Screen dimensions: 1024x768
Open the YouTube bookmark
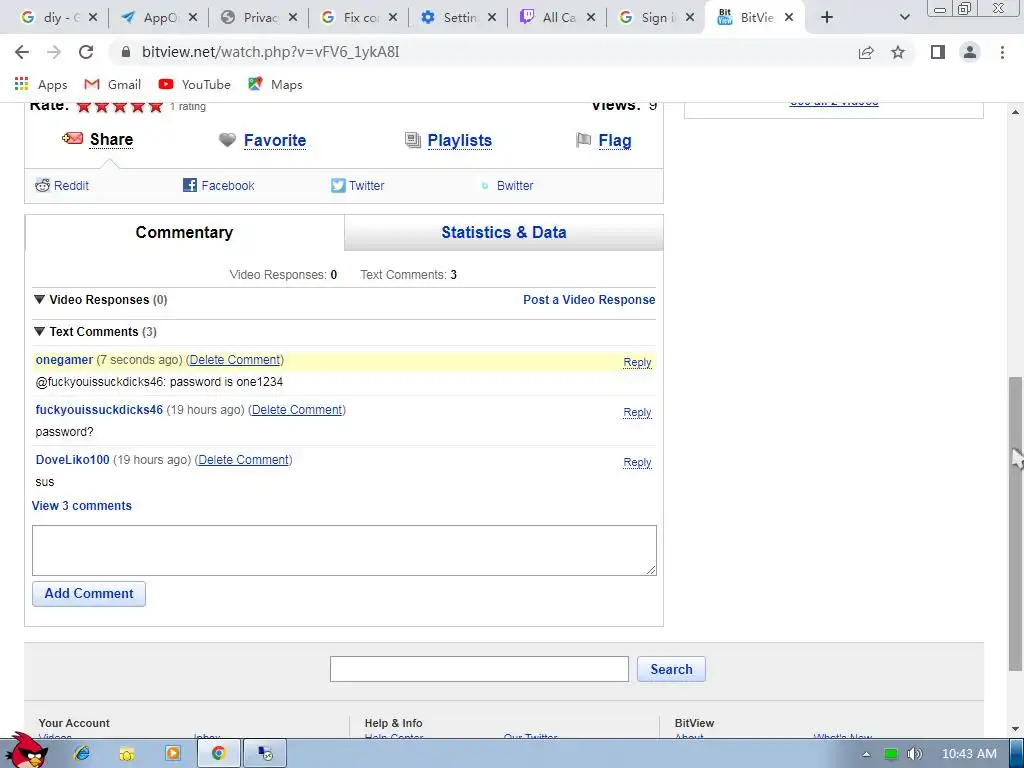pyautogui.click(x=195, y=84)
